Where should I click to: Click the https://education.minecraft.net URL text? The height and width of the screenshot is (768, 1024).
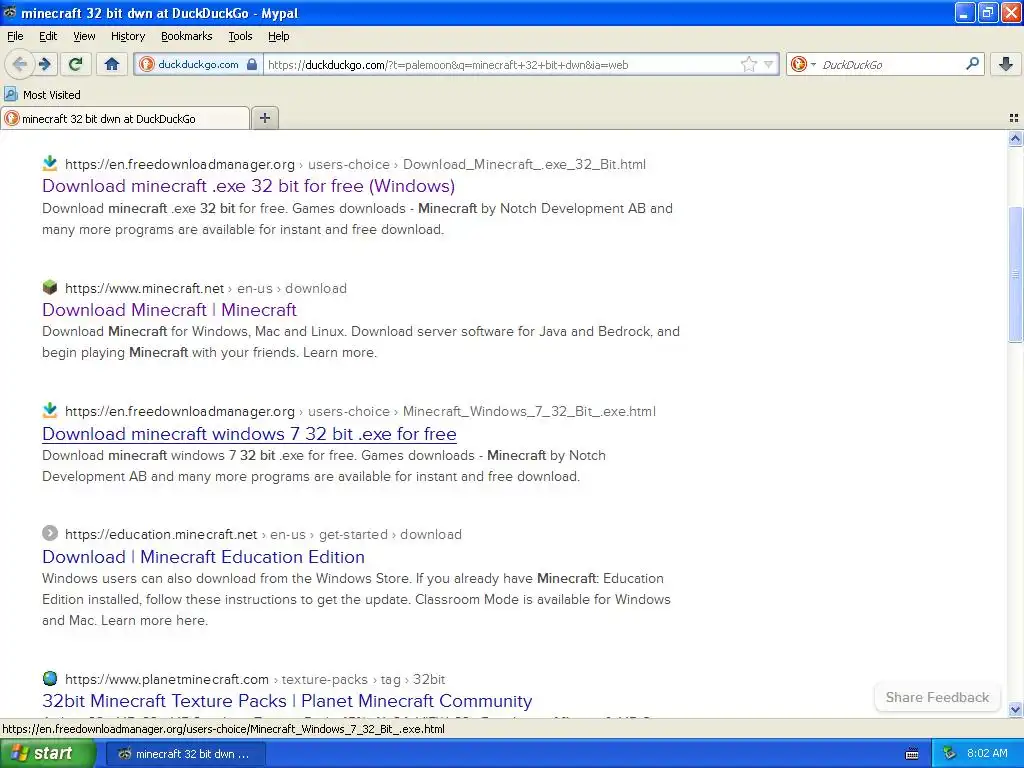161,534
